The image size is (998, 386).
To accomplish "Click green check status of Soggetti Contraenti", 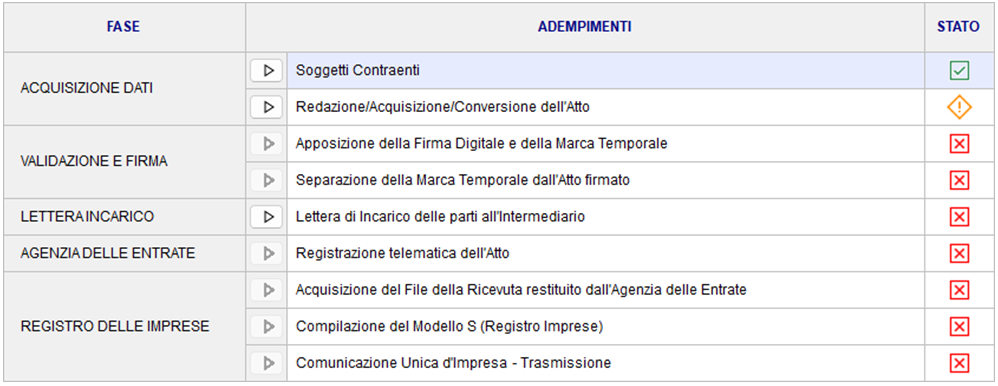I will [959, 71].
